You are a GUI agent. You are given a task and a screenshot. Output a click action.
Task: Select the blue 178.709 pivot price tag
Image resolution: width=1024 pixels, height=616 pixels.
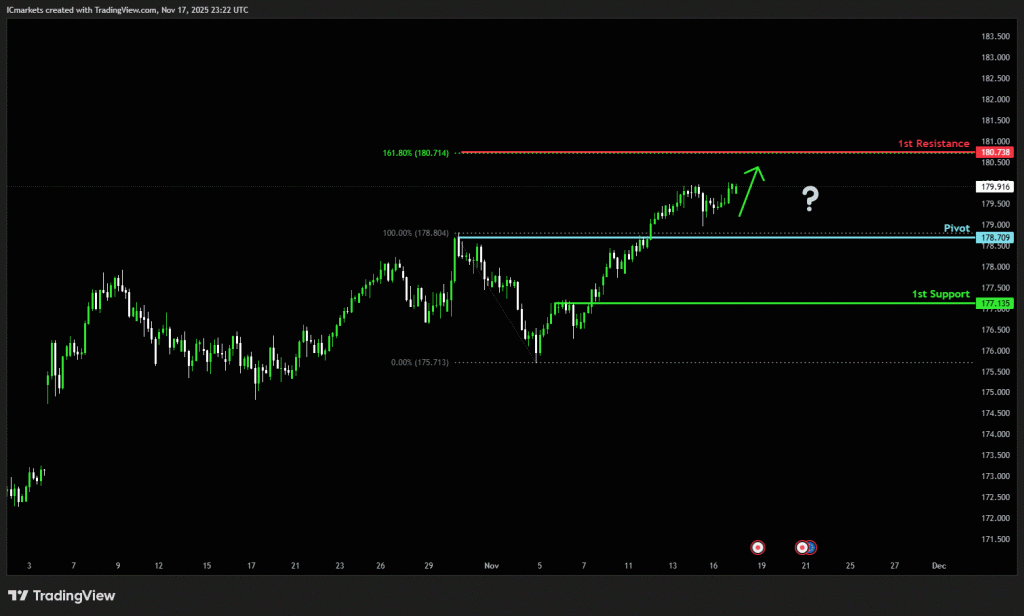[x=996, y=238]
